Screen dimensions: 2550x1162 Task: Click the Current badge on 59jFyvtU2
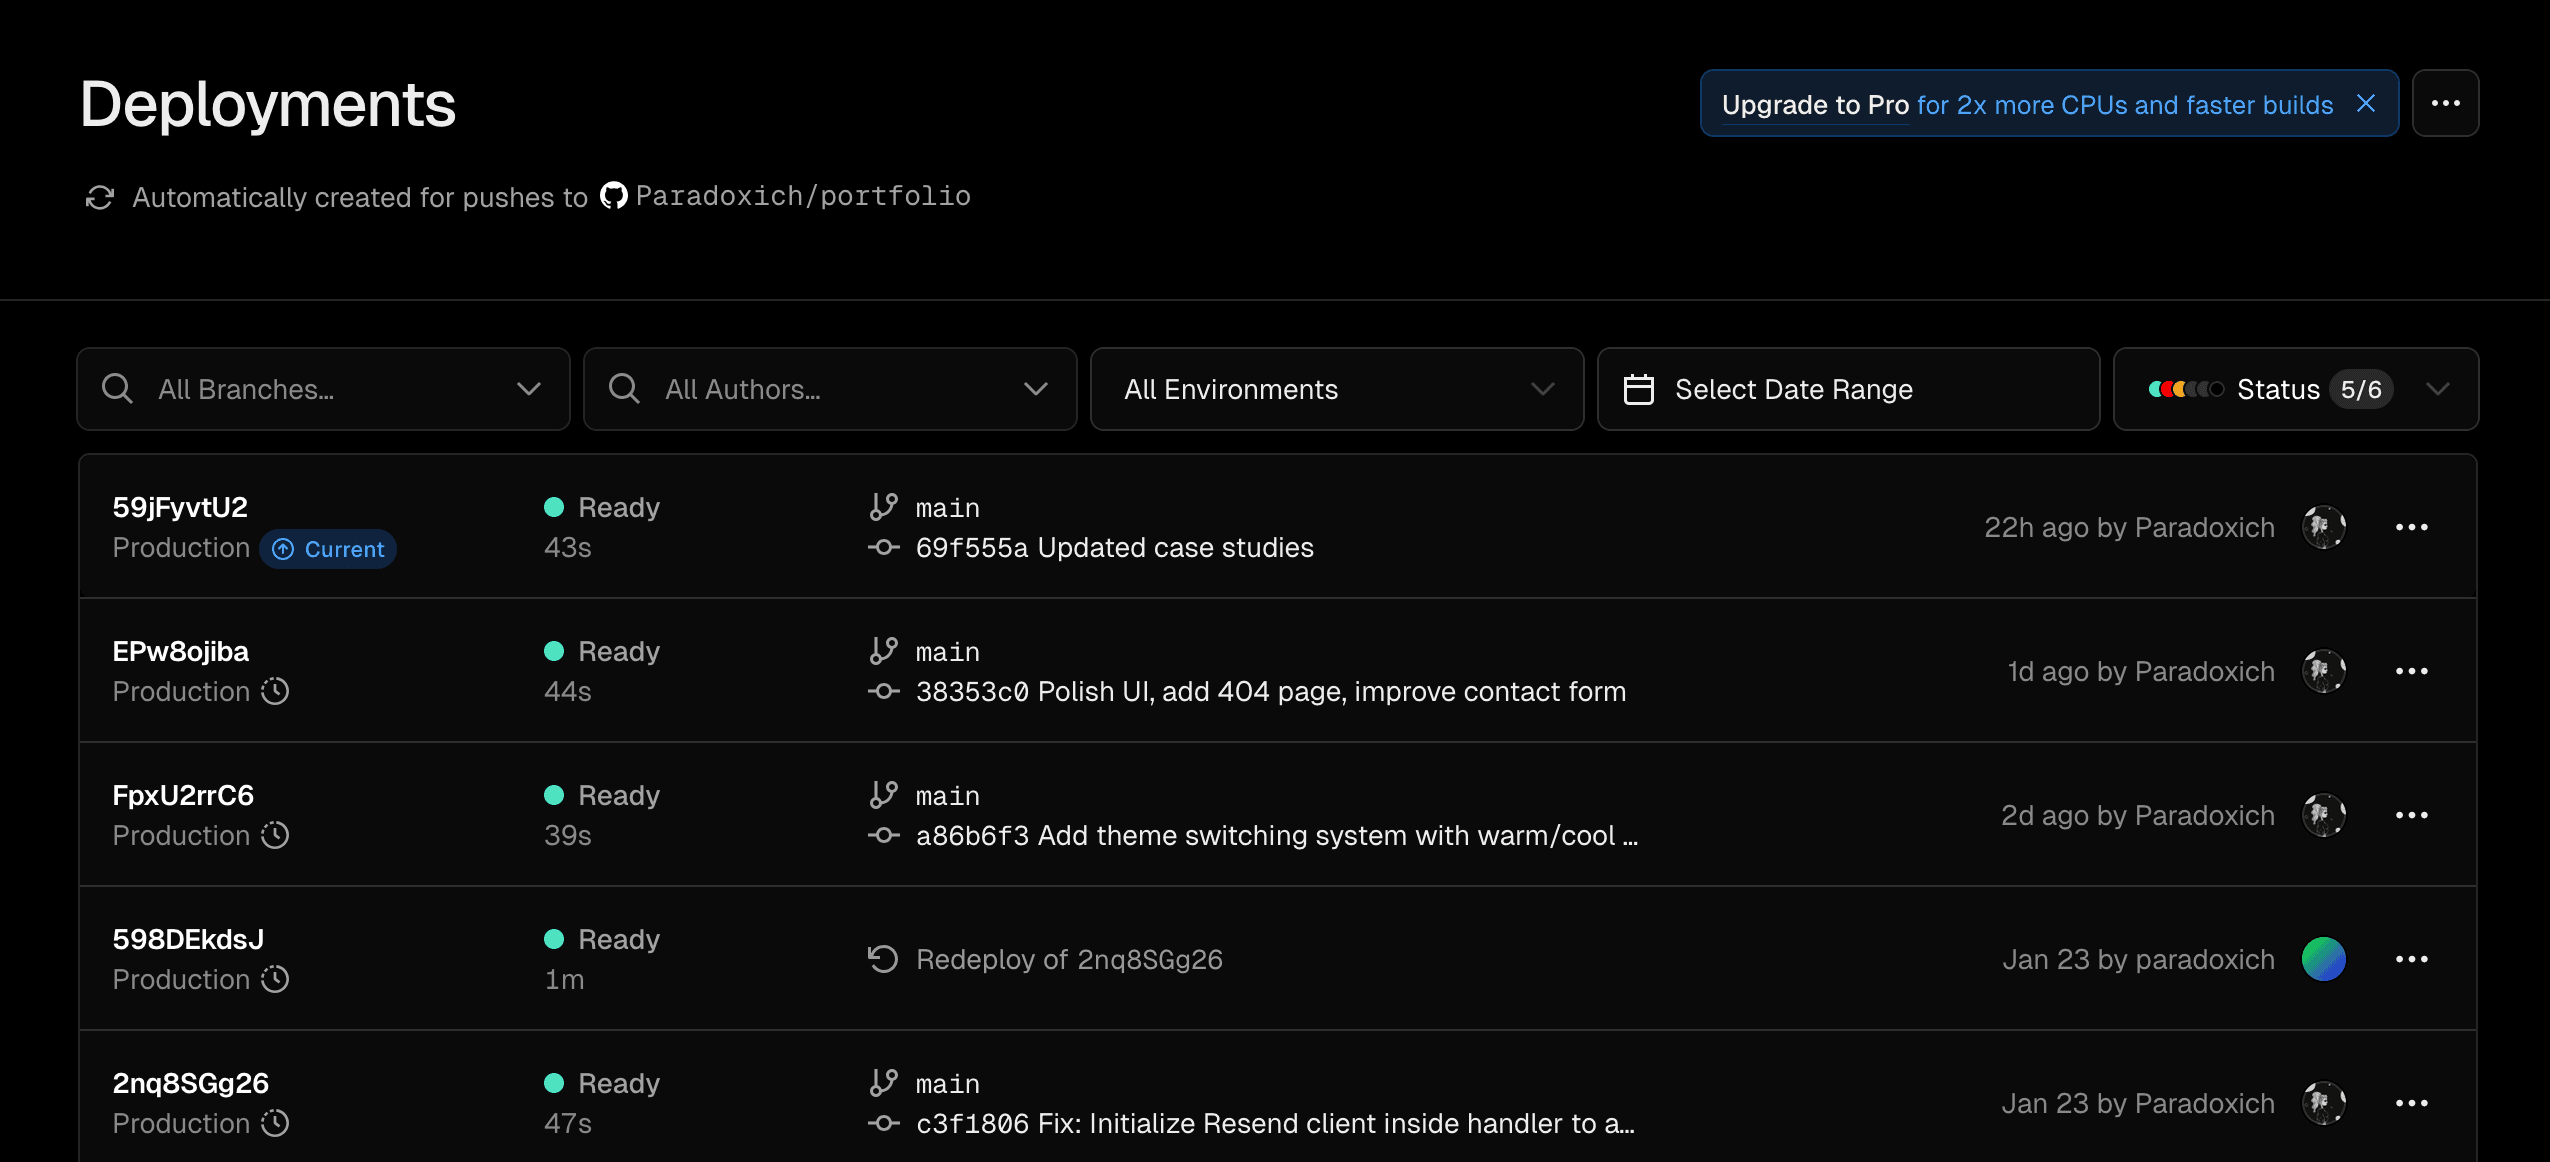tap(328, 549)
